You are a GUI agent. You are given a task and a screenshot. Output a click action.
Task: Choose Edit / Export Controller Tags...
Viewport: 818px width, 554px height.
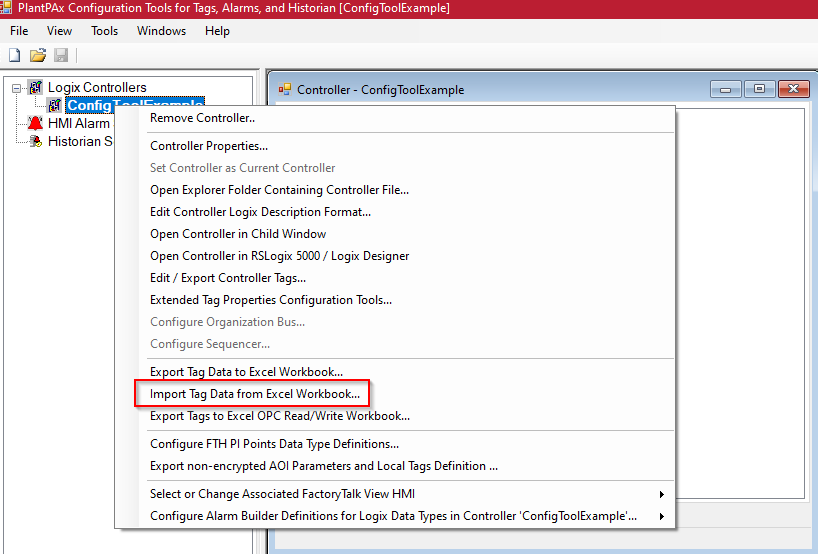click(x=228, y=278)
